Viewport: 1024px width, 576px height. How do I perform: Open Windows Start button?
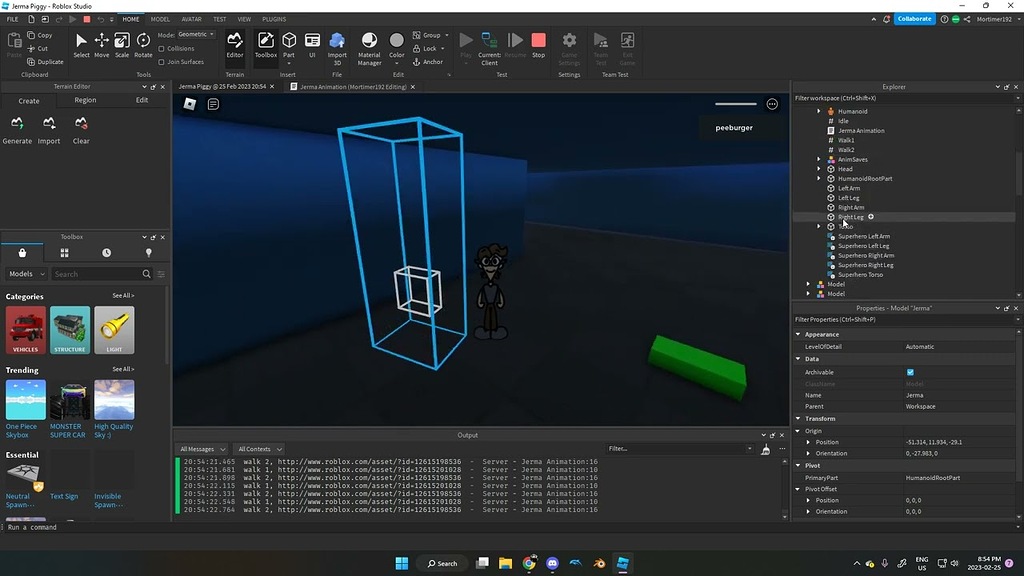coord(402,564)
